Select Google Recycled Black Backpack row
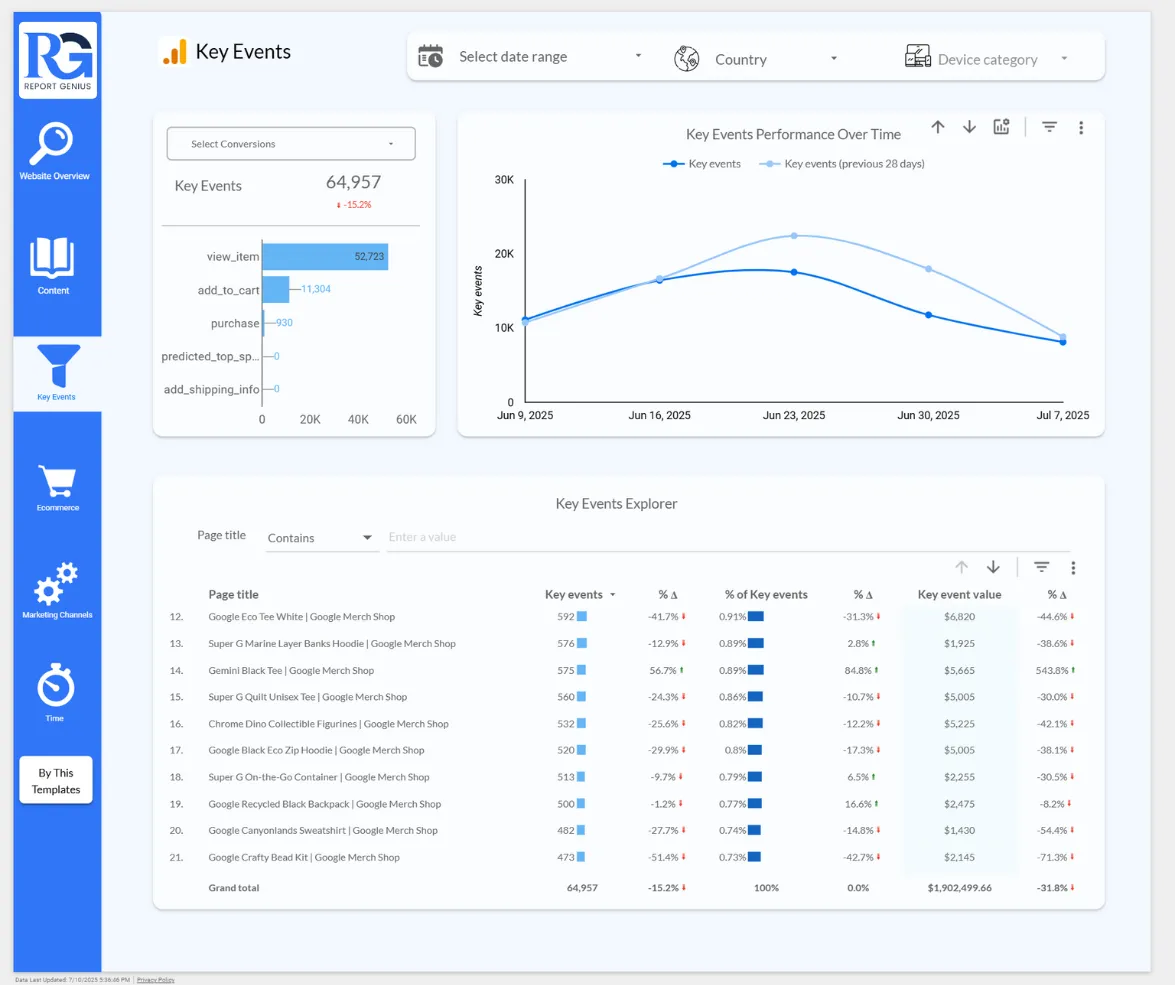Viewport: 1175px width, 985px height. (x=621, y=804)
